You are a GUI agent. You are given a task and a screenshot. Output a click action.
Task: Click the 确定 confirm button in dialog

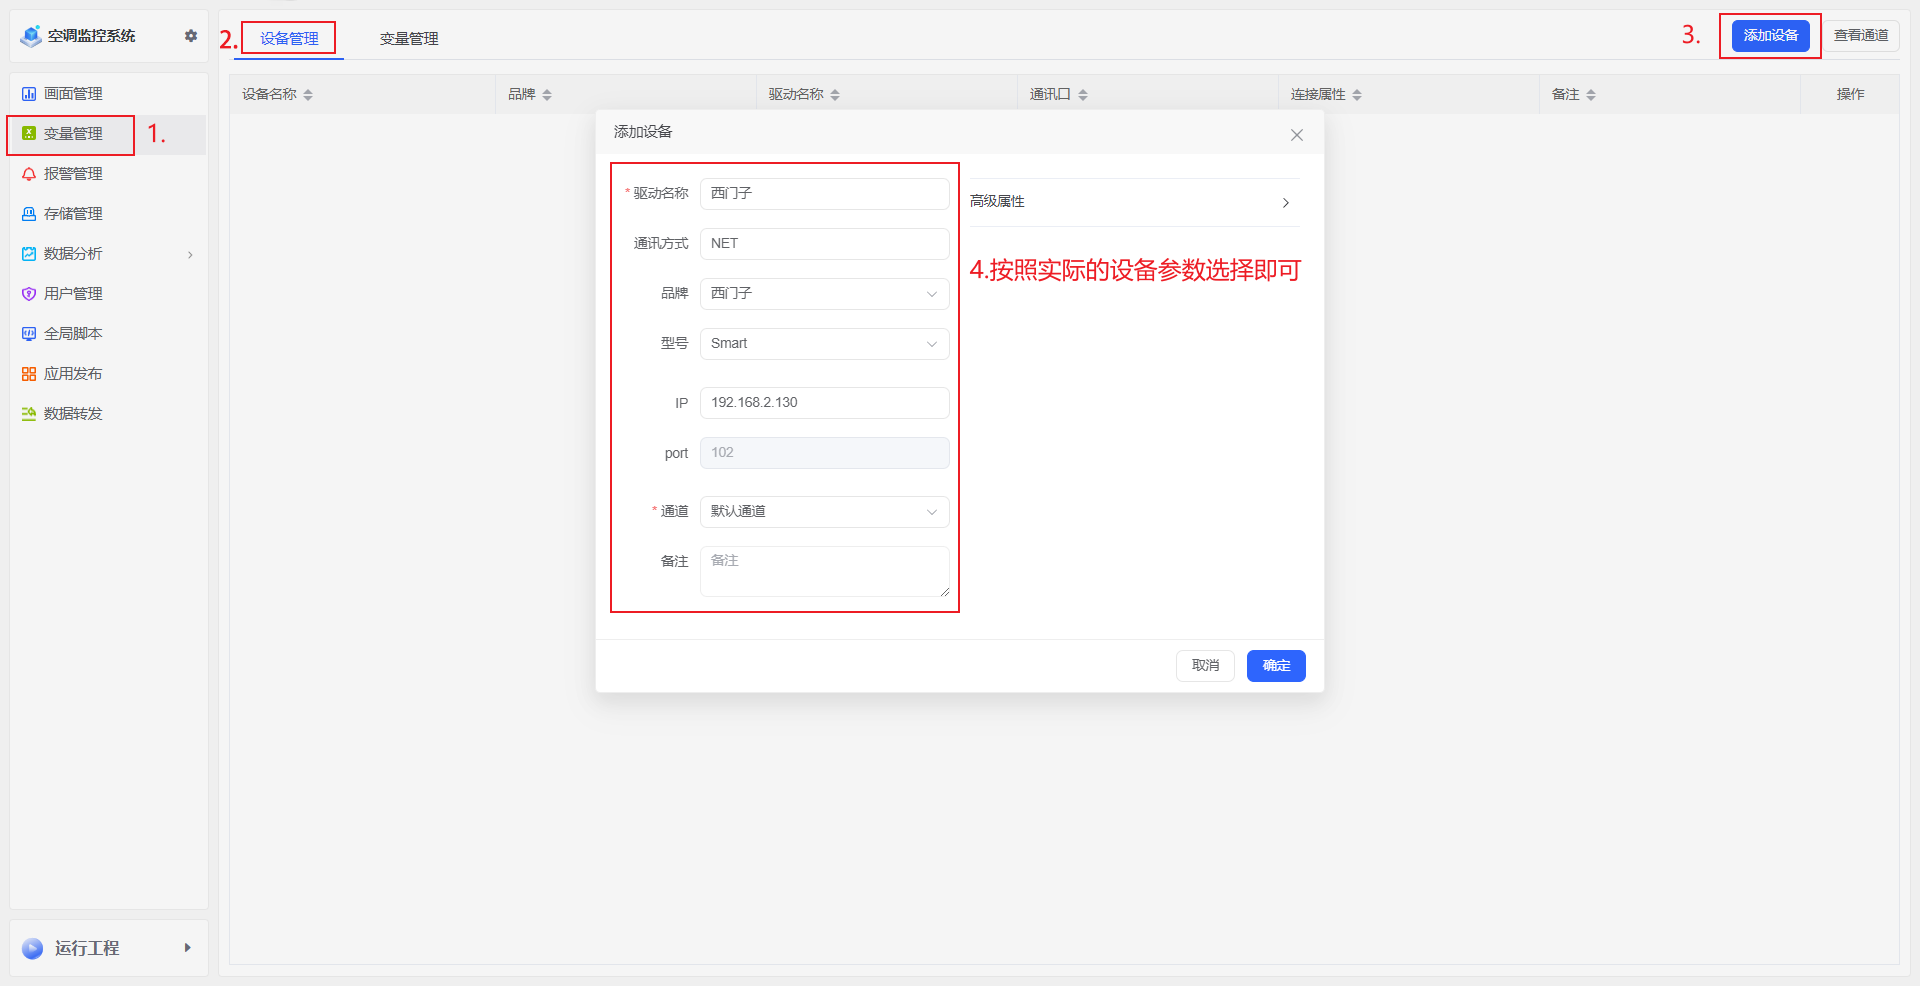[1275, 665]
